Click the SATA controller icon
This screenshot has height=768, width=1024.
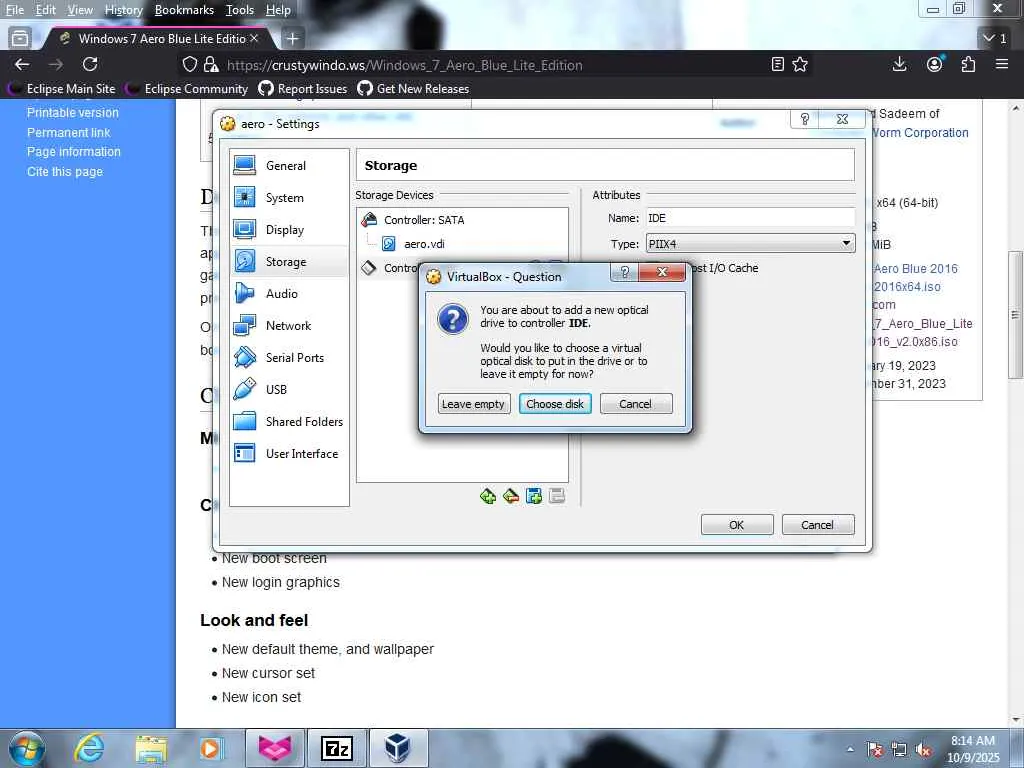[x=369, y=219]
